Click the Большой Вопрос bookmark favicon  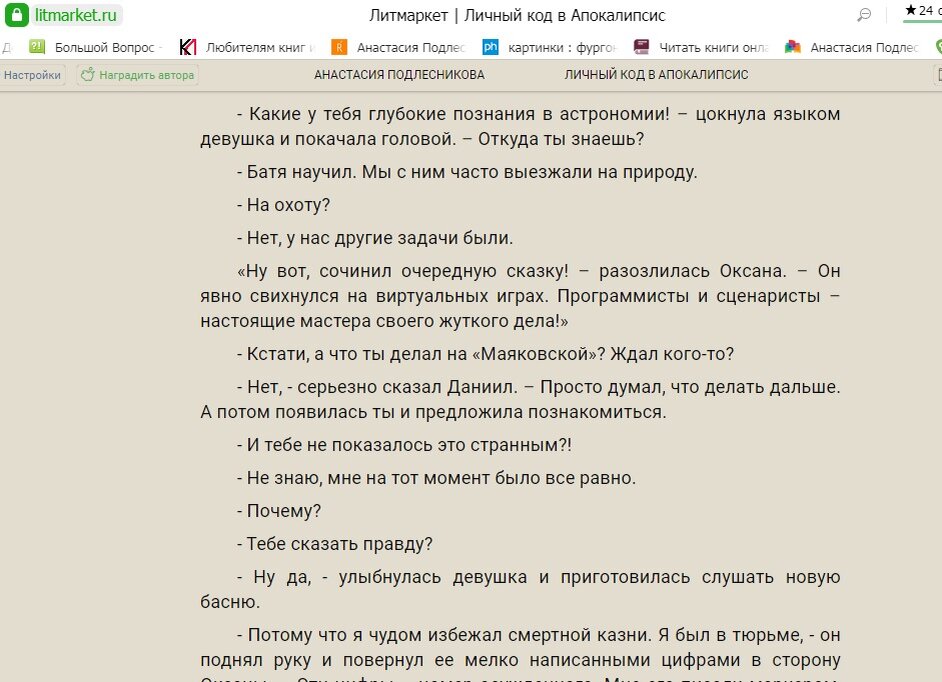[x=37, y=46]
